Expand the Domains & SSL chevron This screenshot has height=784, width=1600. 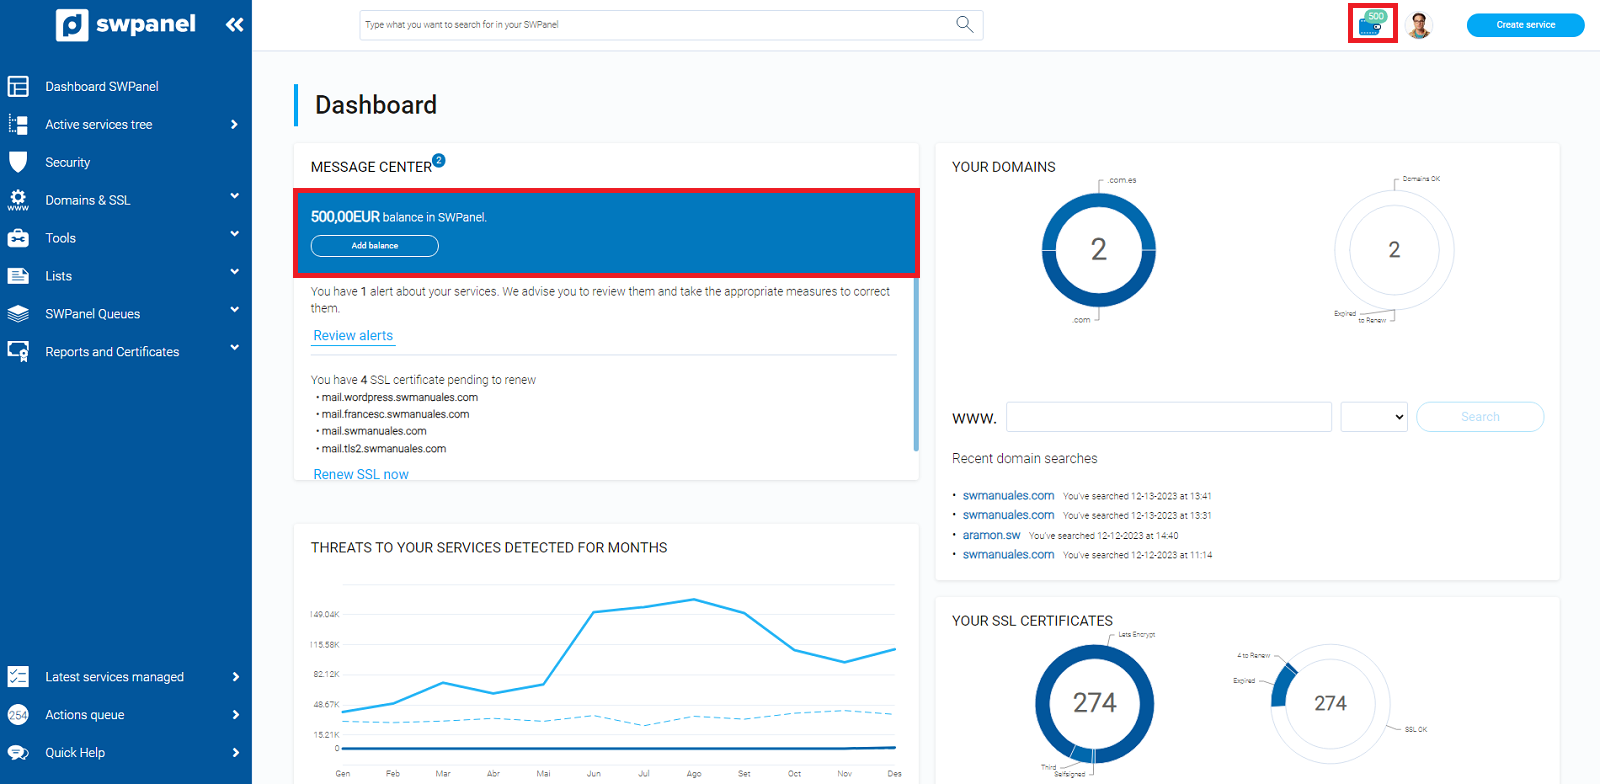tap(234, 196)
